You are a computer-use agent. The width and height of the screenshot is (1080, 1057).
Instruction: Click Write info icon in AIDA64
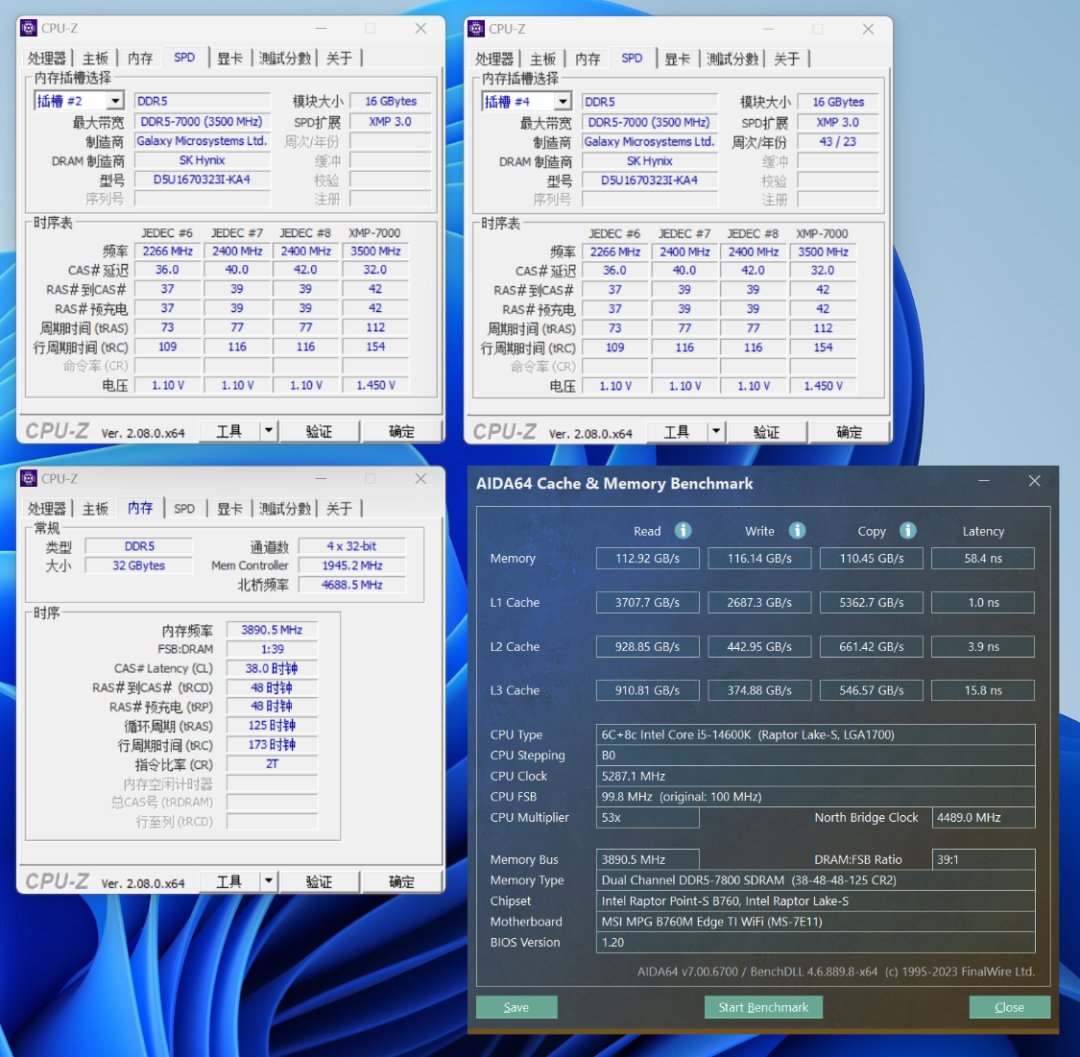(797, 530)
